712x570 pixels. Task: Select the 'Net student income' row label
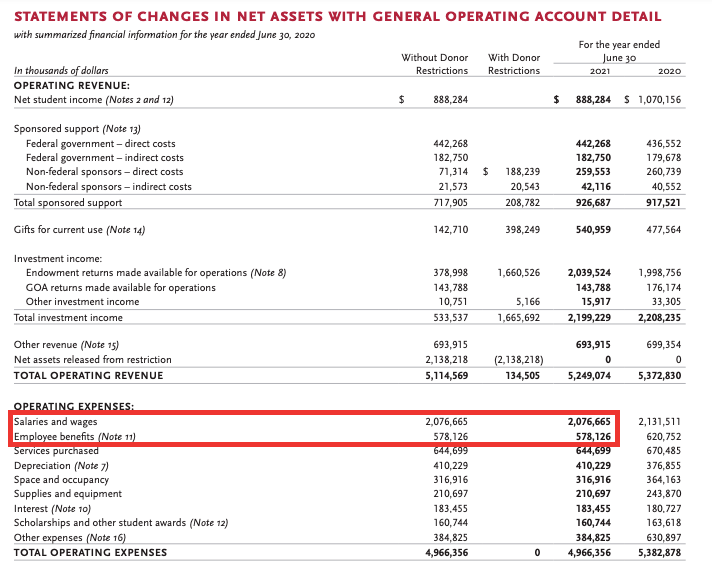click(94, 100)
